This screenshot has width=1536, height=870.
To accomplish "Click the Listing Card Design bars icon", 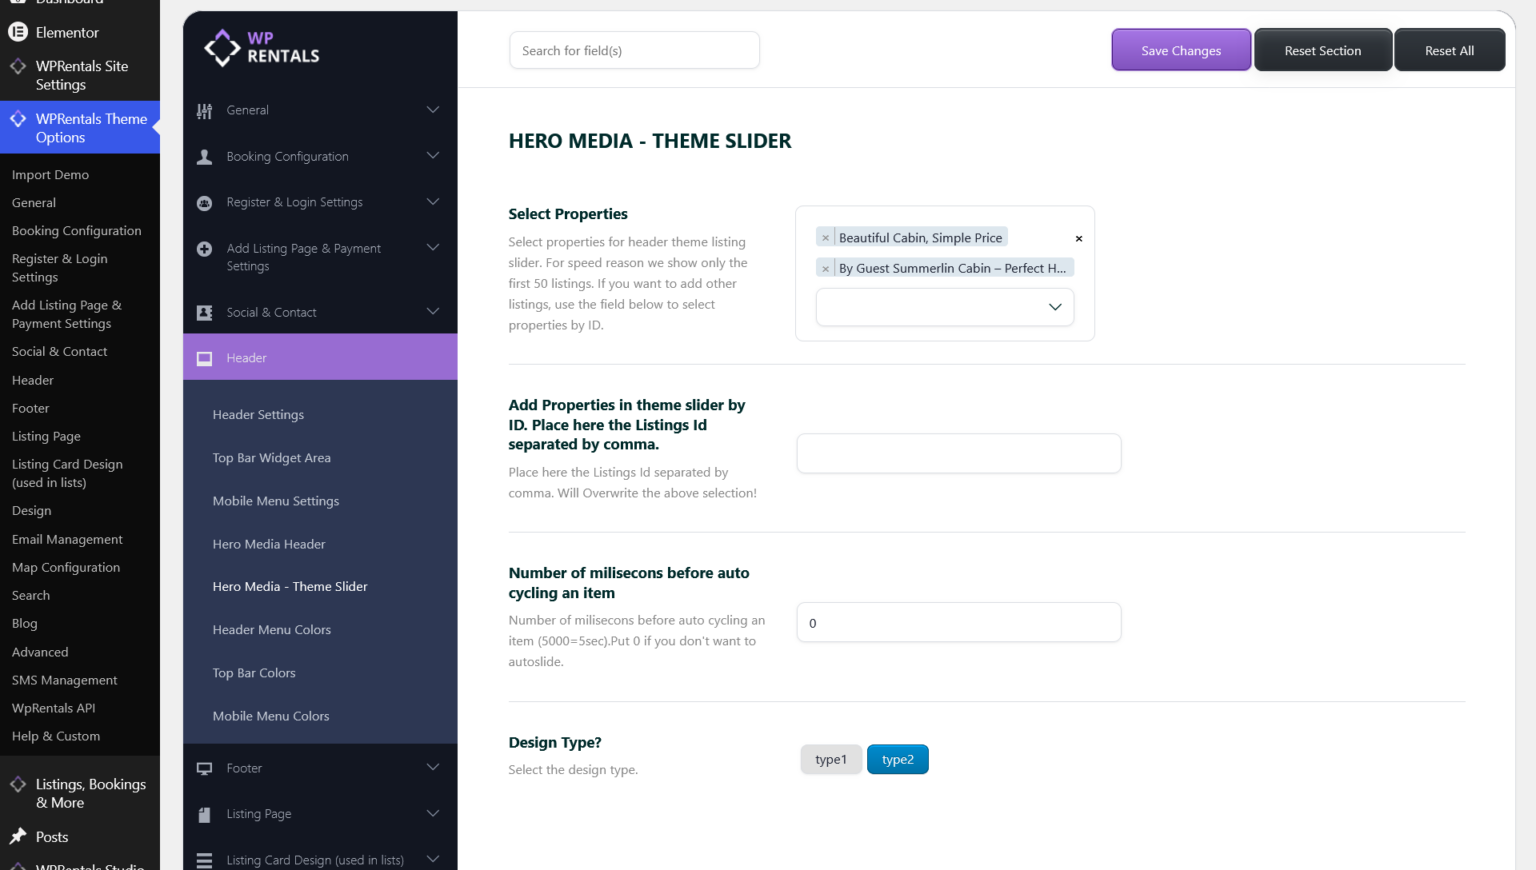I will point(205,861).
